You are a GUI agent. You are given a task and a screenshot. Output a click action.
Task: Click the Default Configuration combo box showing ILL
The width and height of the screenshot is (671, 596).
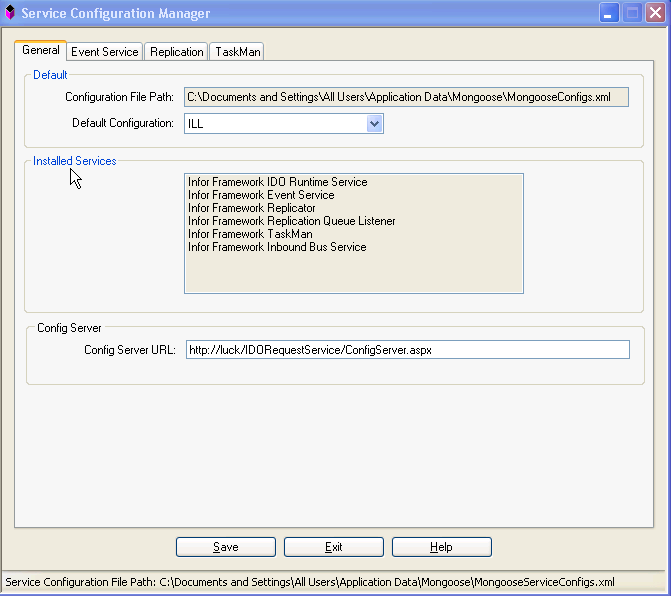pyautogui.click(x=275, y=123)
